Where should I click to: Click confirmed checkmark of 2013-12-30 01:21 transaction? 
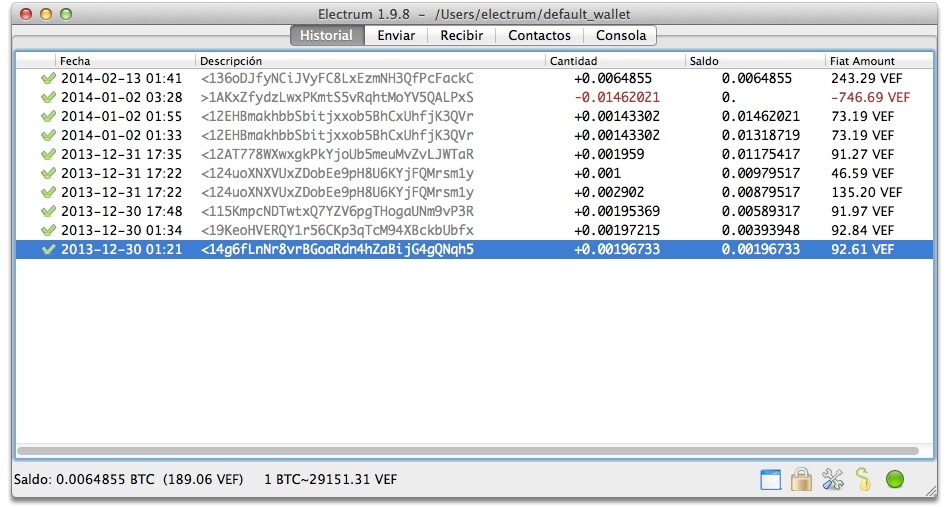tap(48, 249)
